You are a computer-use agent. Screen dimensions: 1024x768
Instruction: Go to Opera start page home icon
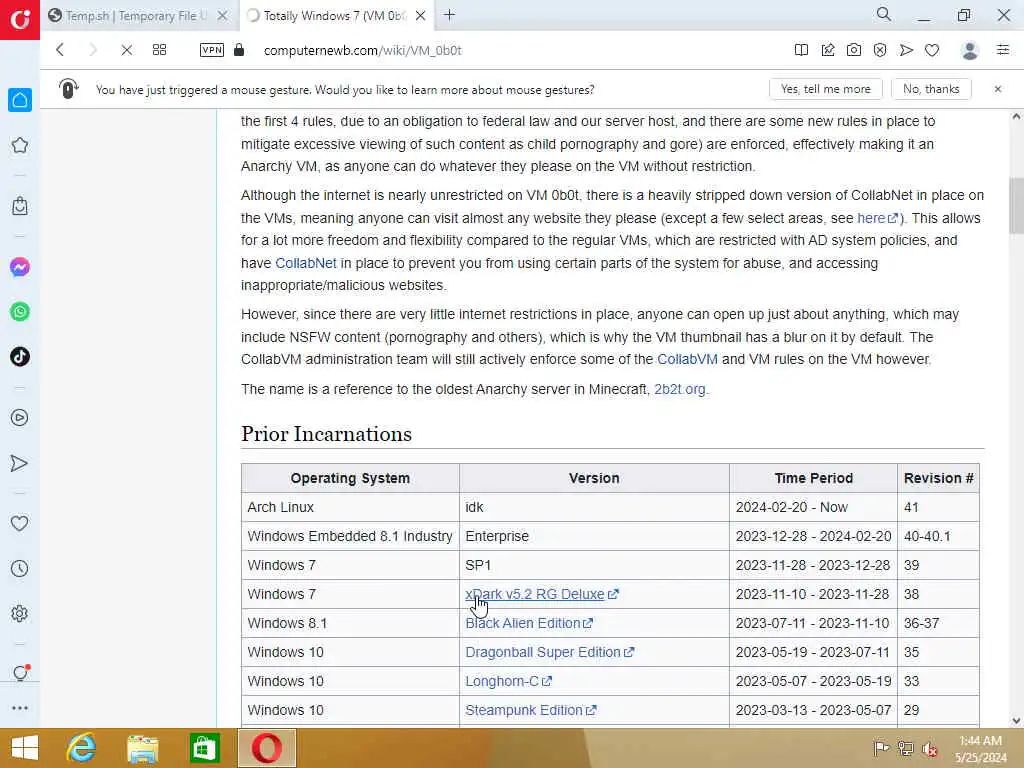click(x=20, y=100)
